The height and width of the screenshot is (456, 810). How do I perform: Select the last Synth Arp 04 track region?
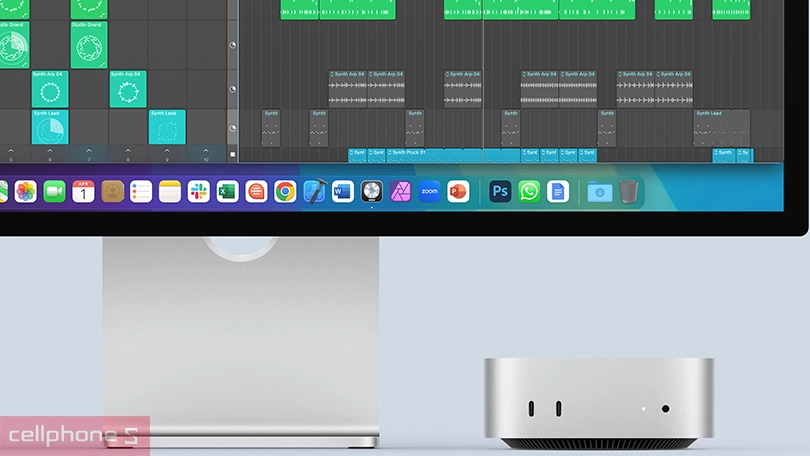[674, 89]
